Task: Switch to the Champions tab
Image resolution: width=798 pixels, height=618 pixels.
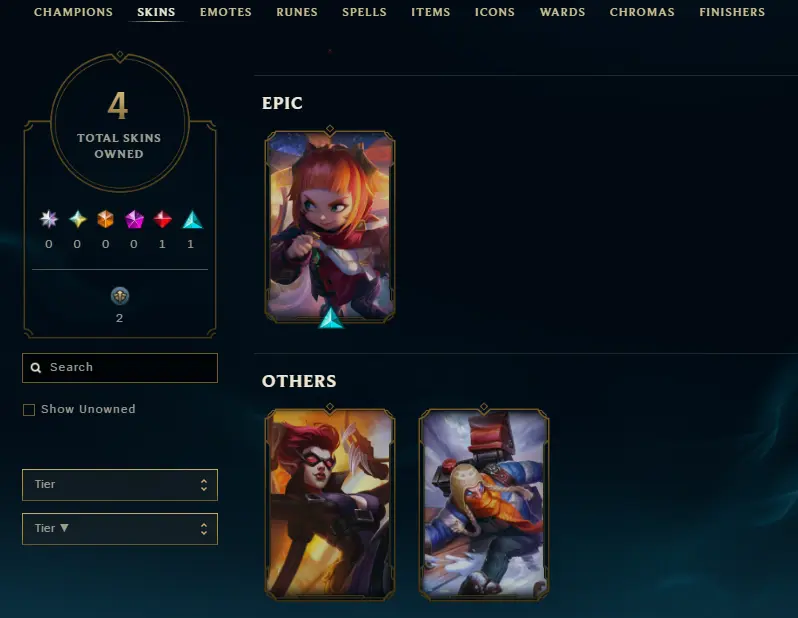Action: (73, 12)
